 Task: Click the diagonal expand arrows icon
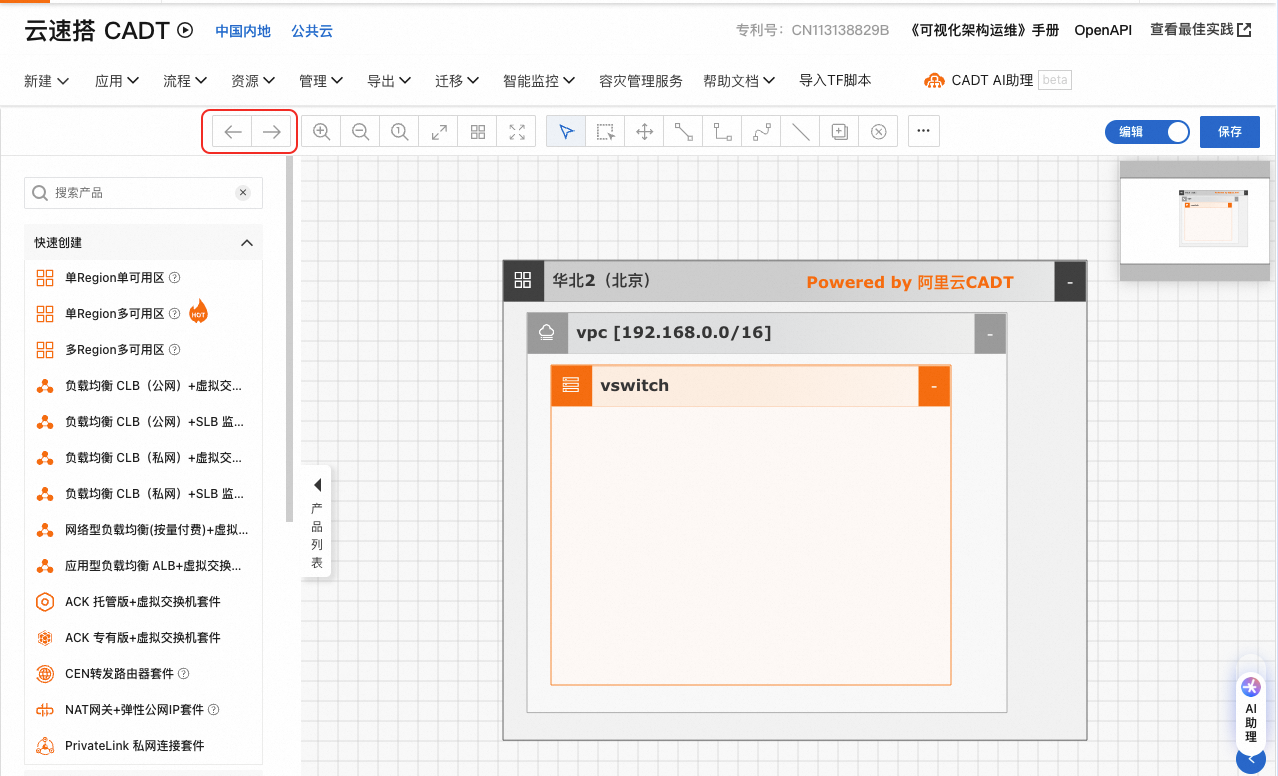[x=438, y=132]
